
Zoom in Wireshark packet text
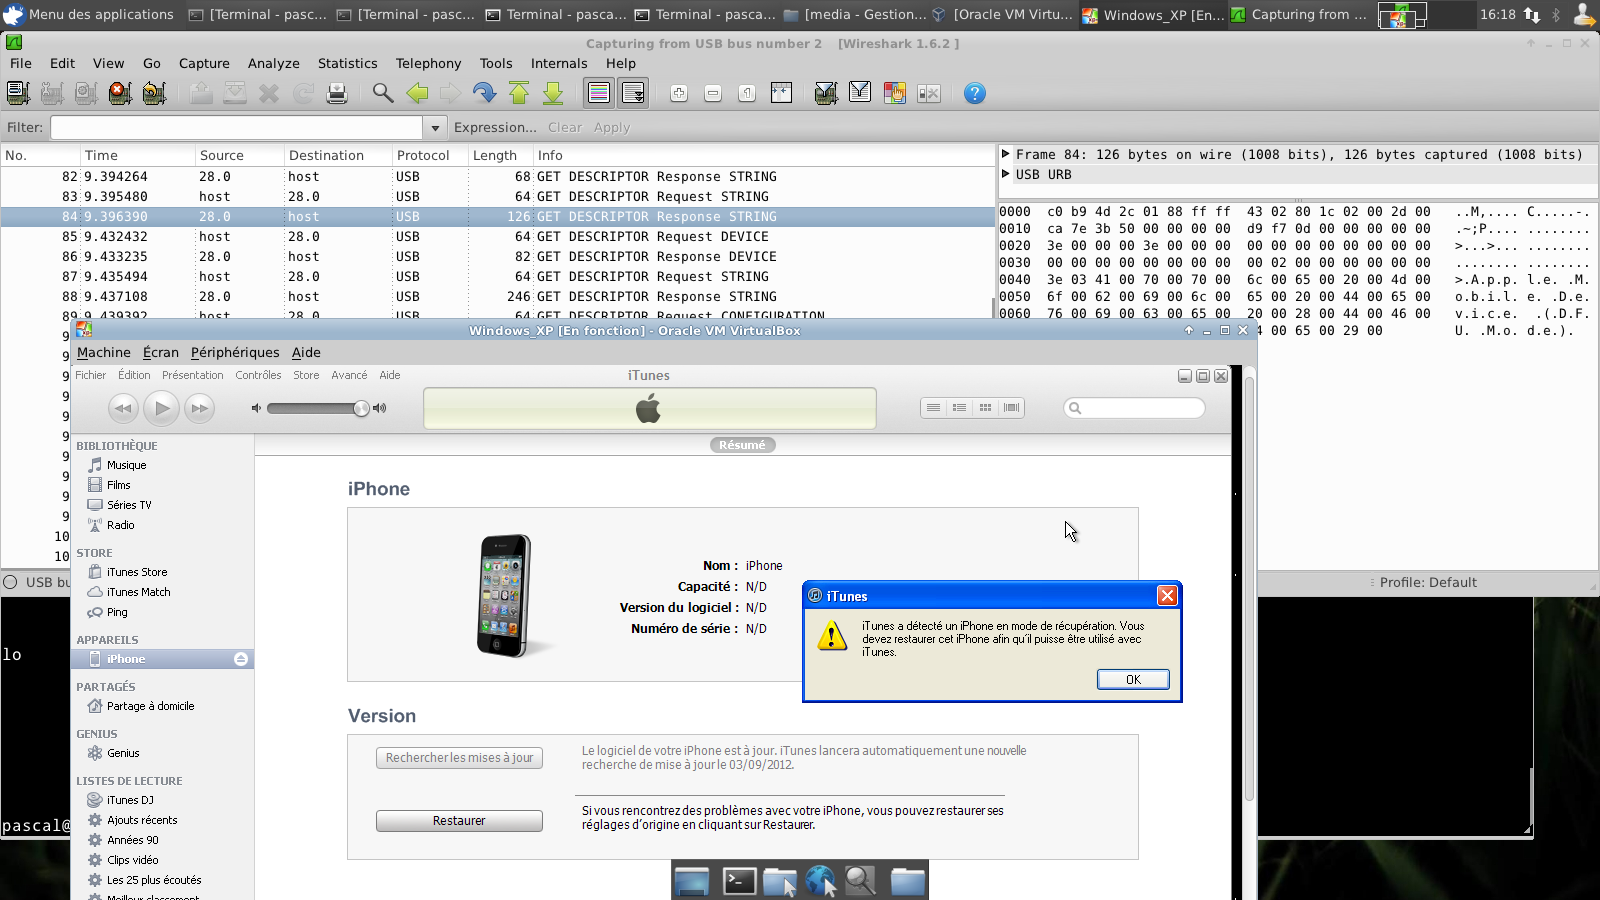[679, 93]
